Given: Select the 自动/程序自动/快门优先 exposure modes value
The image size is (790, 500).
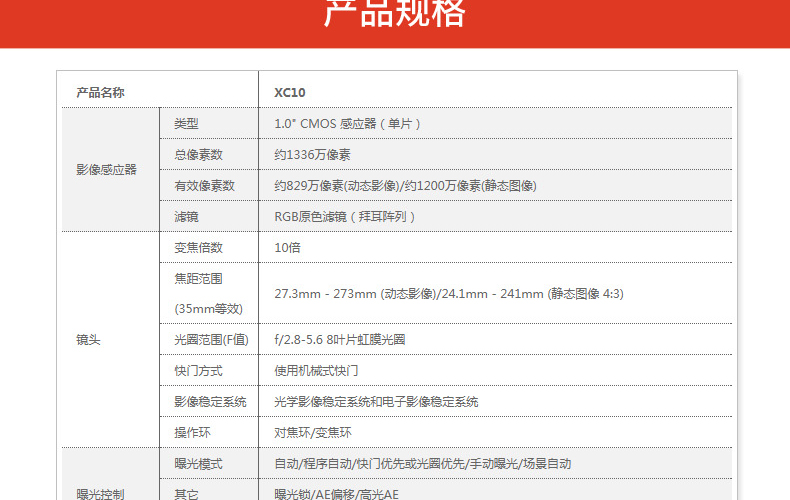Looking at the screenshot, I should 423,464.
